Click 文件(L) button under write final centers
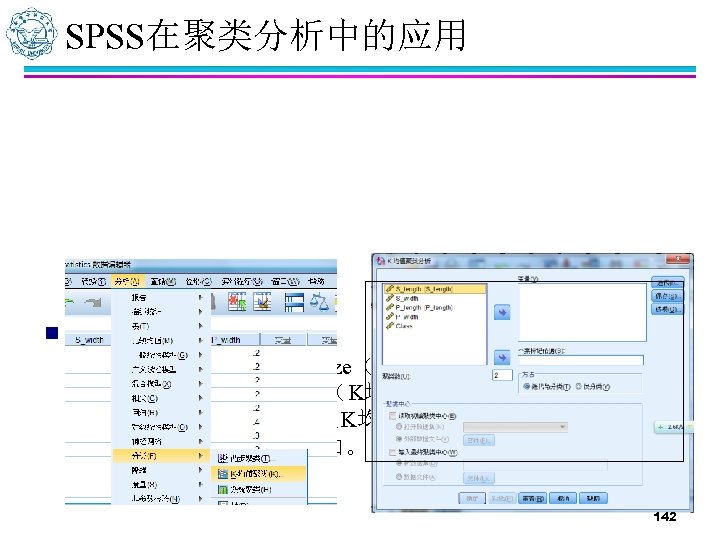720x540 pixels. pyautogui.click(x=479, y=478)
